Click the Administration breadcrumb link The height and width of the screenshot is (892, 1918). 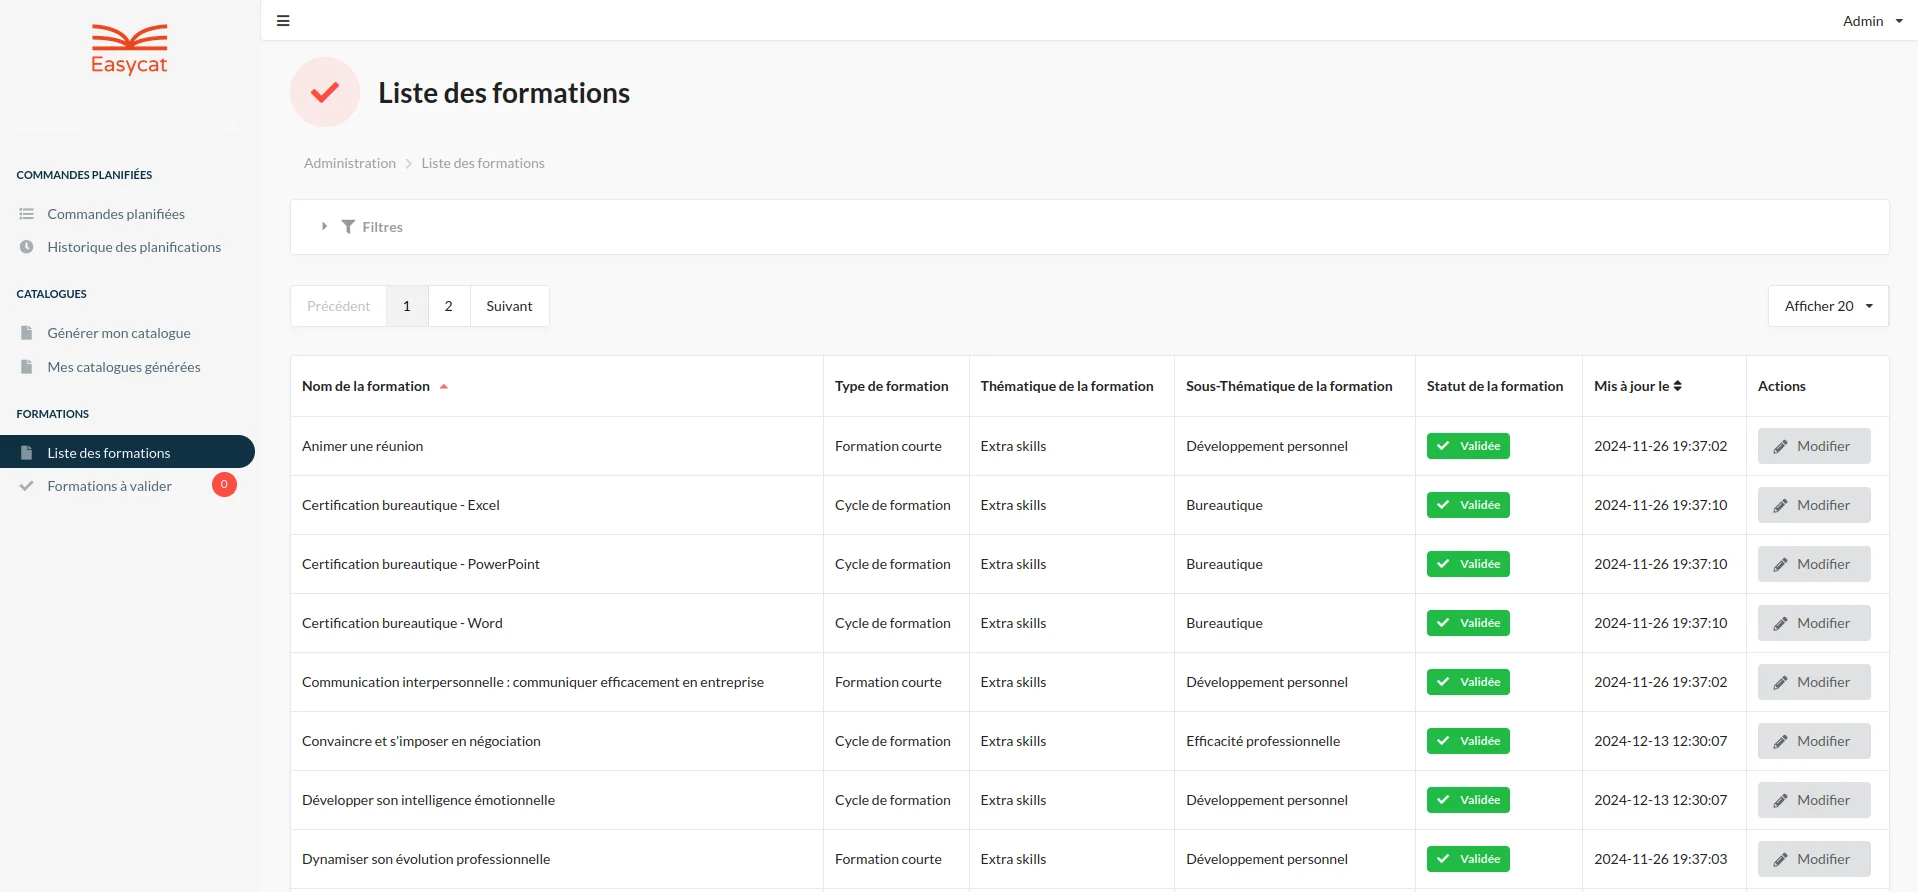tap(350, 163)
